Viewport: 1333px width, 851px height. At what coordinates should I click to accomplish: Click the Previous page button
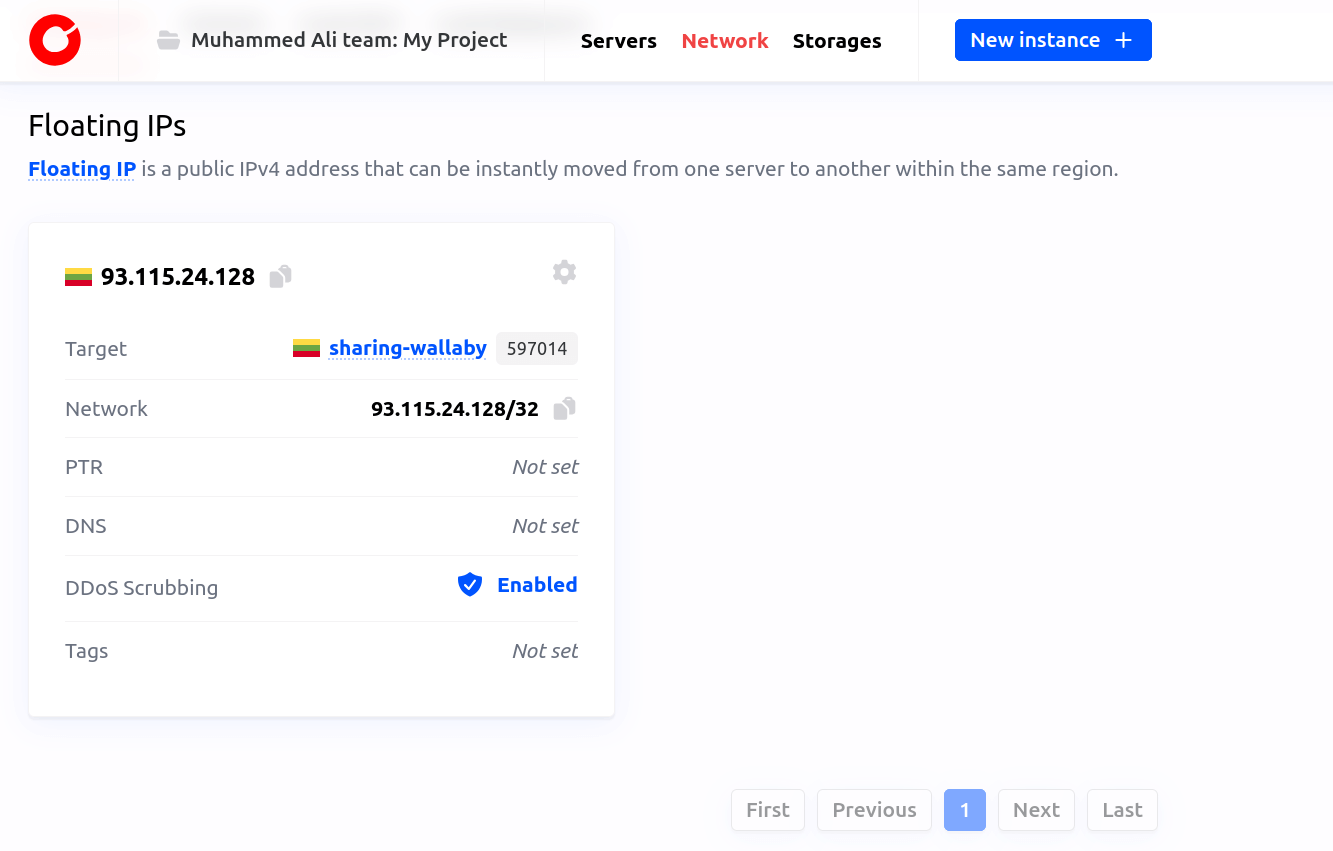coord(874,810)
